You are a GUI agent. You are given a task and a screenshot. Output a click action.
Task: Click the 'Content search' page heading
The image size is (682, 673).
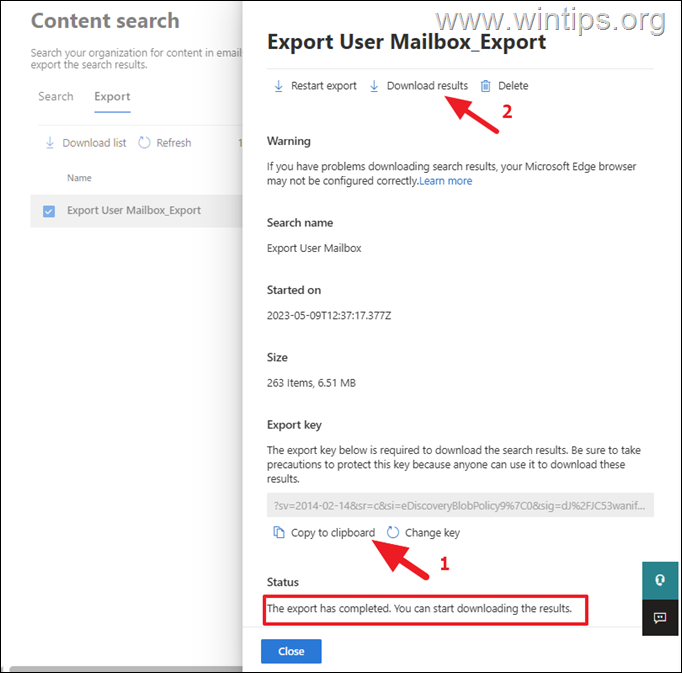(105, 21)
